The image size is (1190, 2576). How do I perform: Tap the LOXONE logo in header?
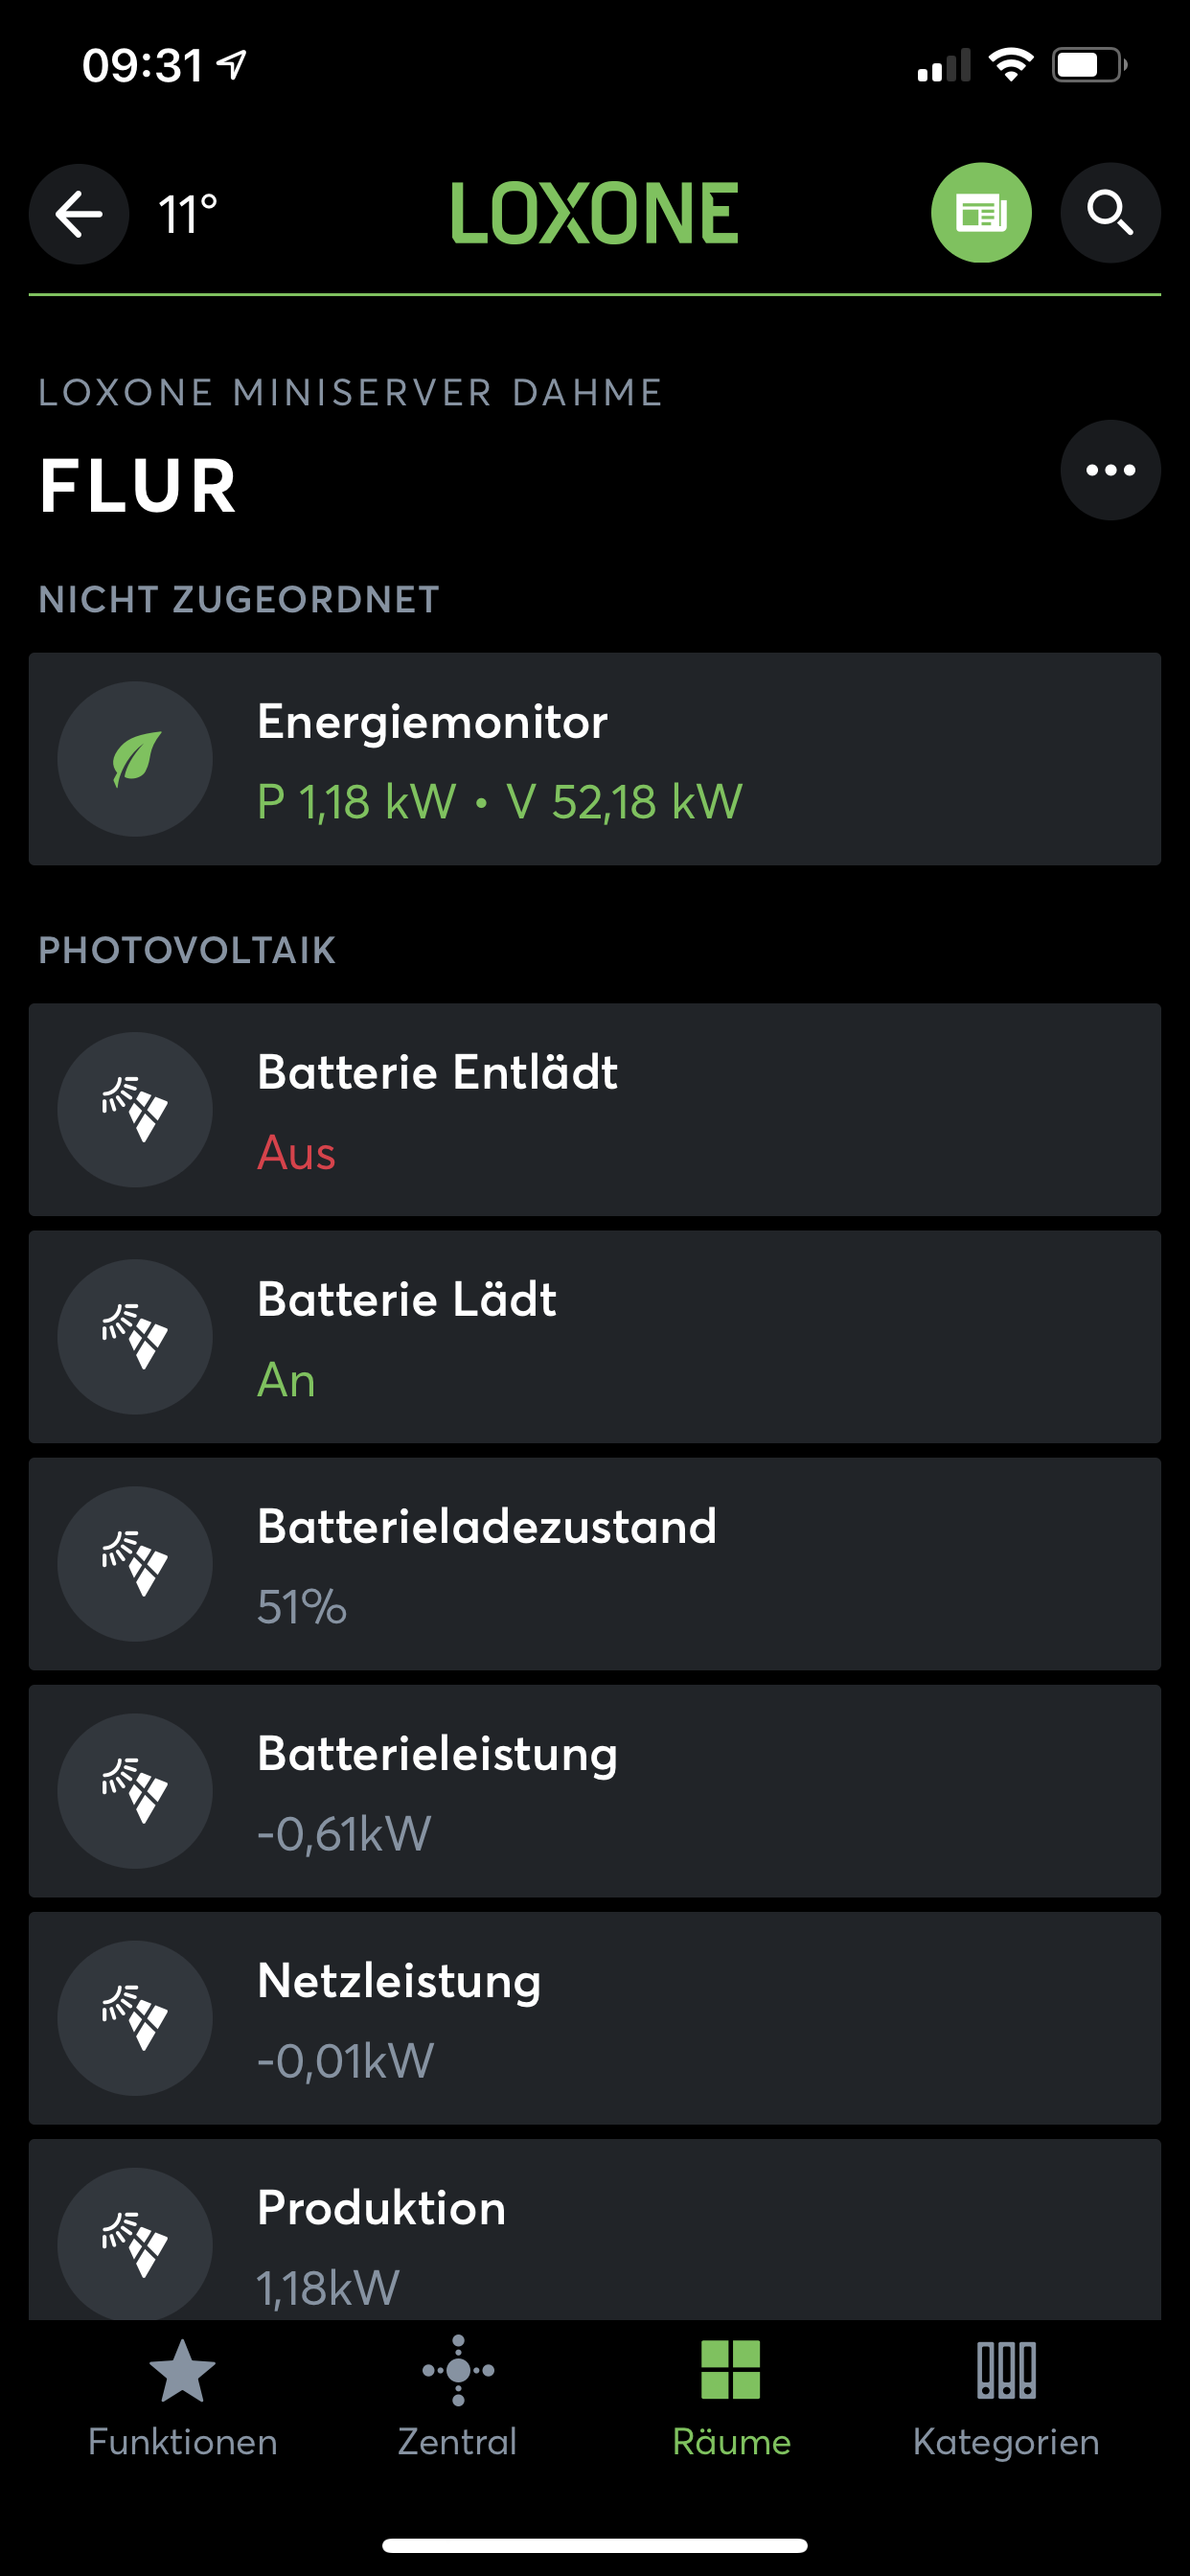(x=594, y=213)
